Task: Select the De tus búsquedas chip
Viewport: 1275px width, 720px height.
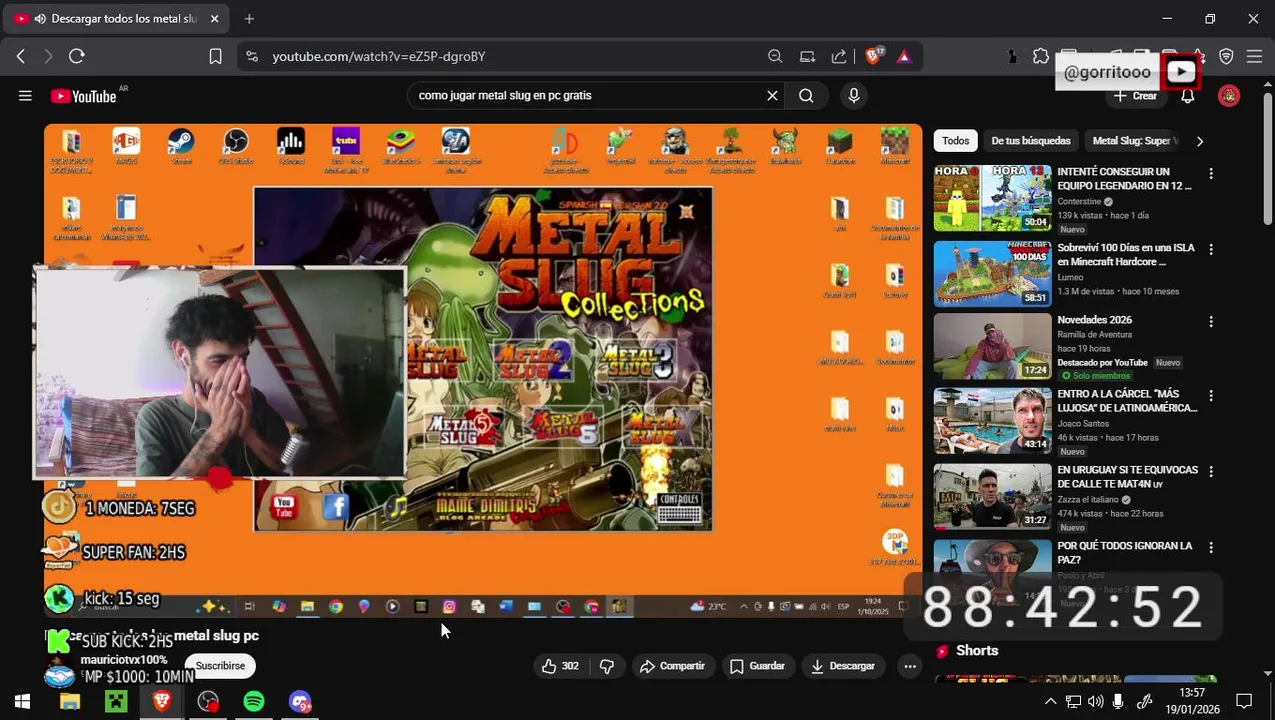Action: click(1031, 141)
